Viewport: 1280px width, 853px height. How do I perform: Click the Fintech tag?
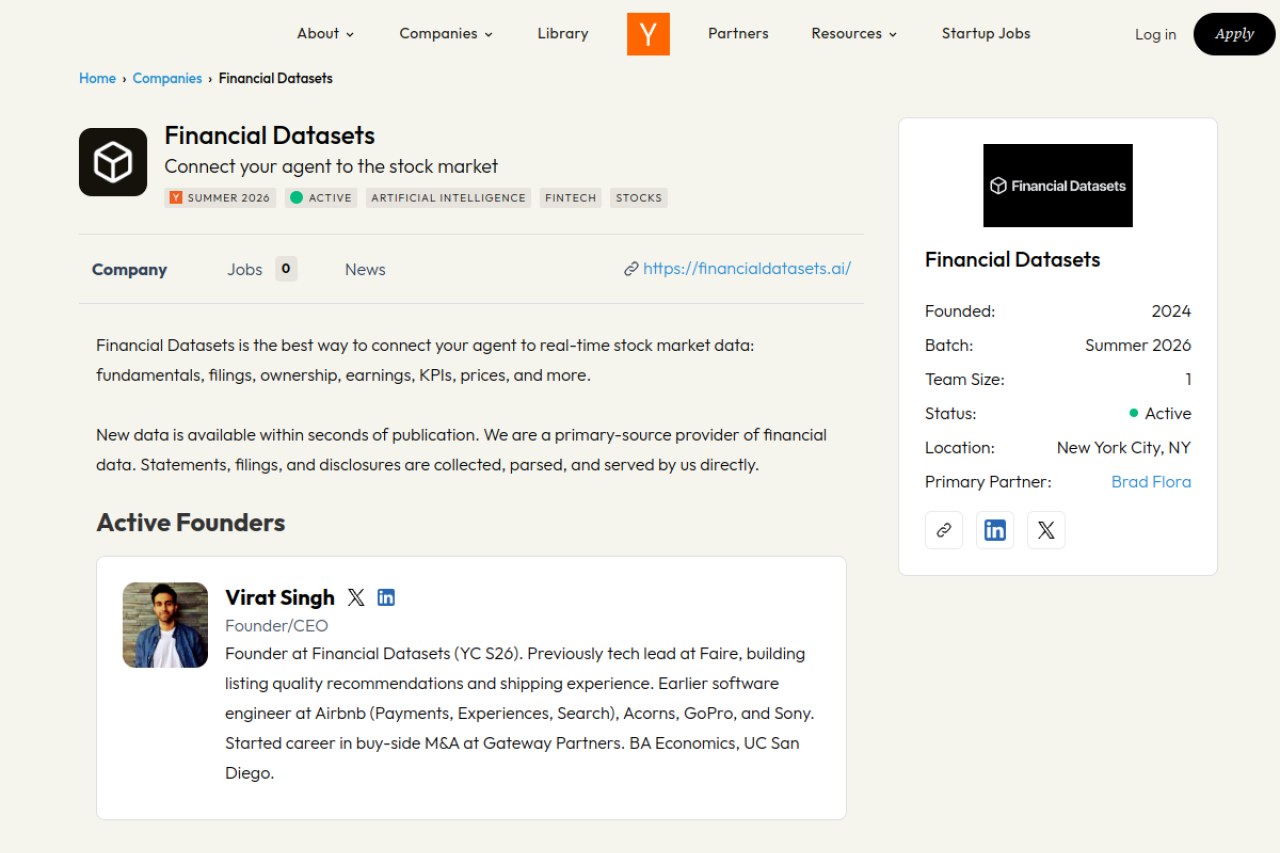pos(570,198)
